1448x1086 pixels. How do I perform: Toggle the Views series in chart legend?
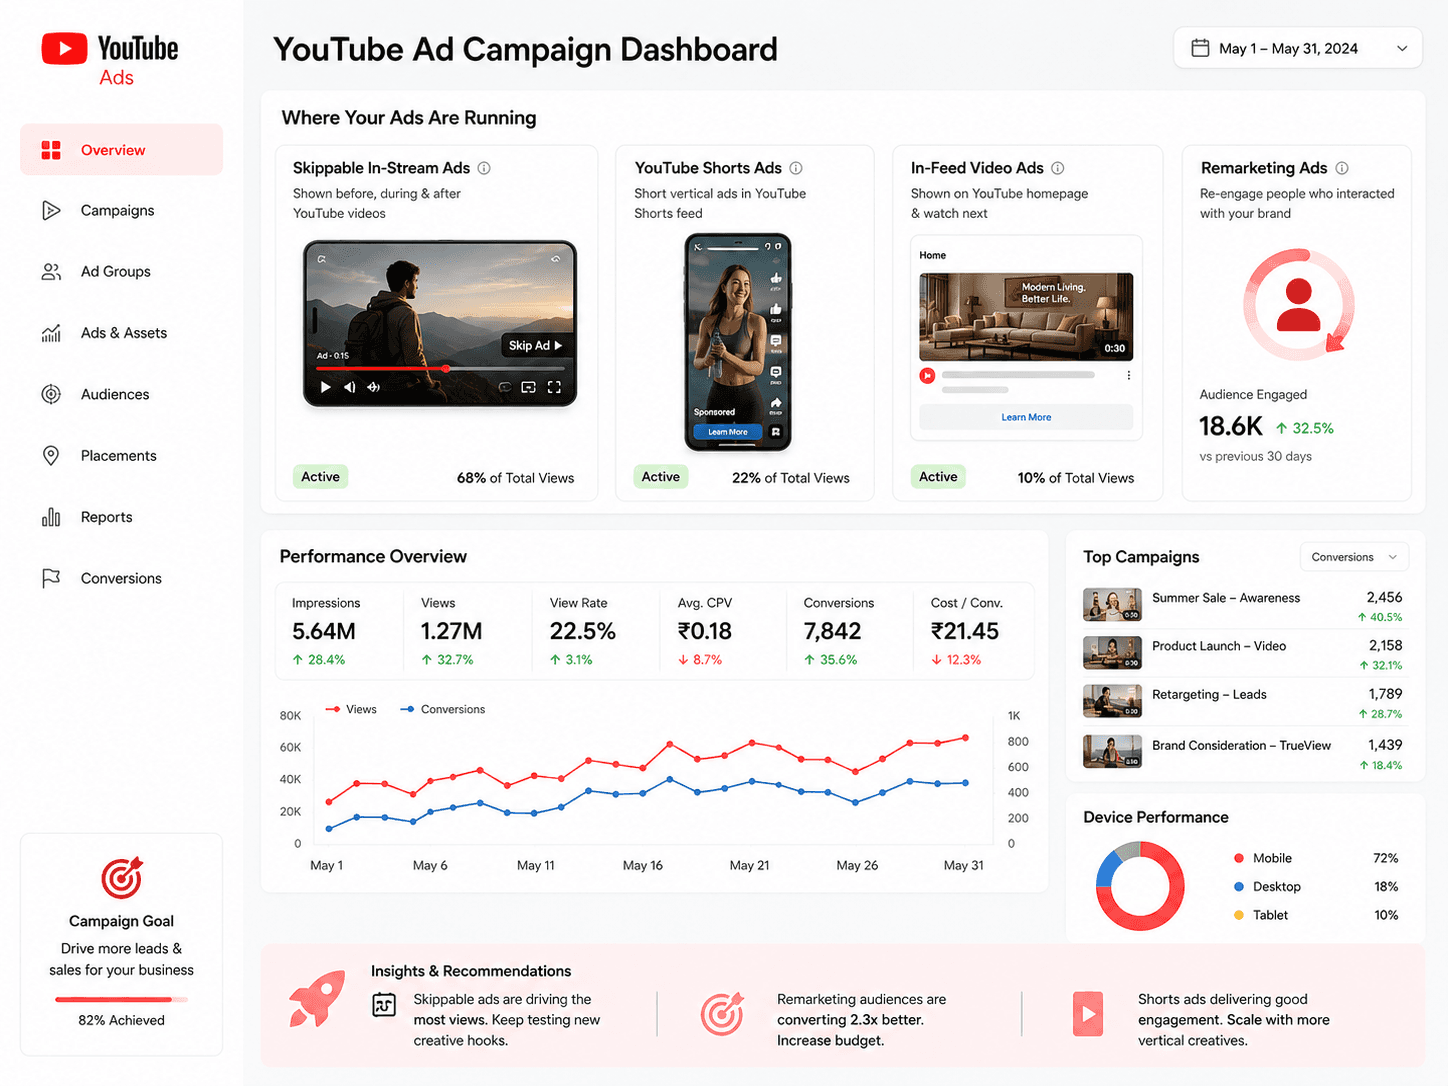tap(351, 709)
